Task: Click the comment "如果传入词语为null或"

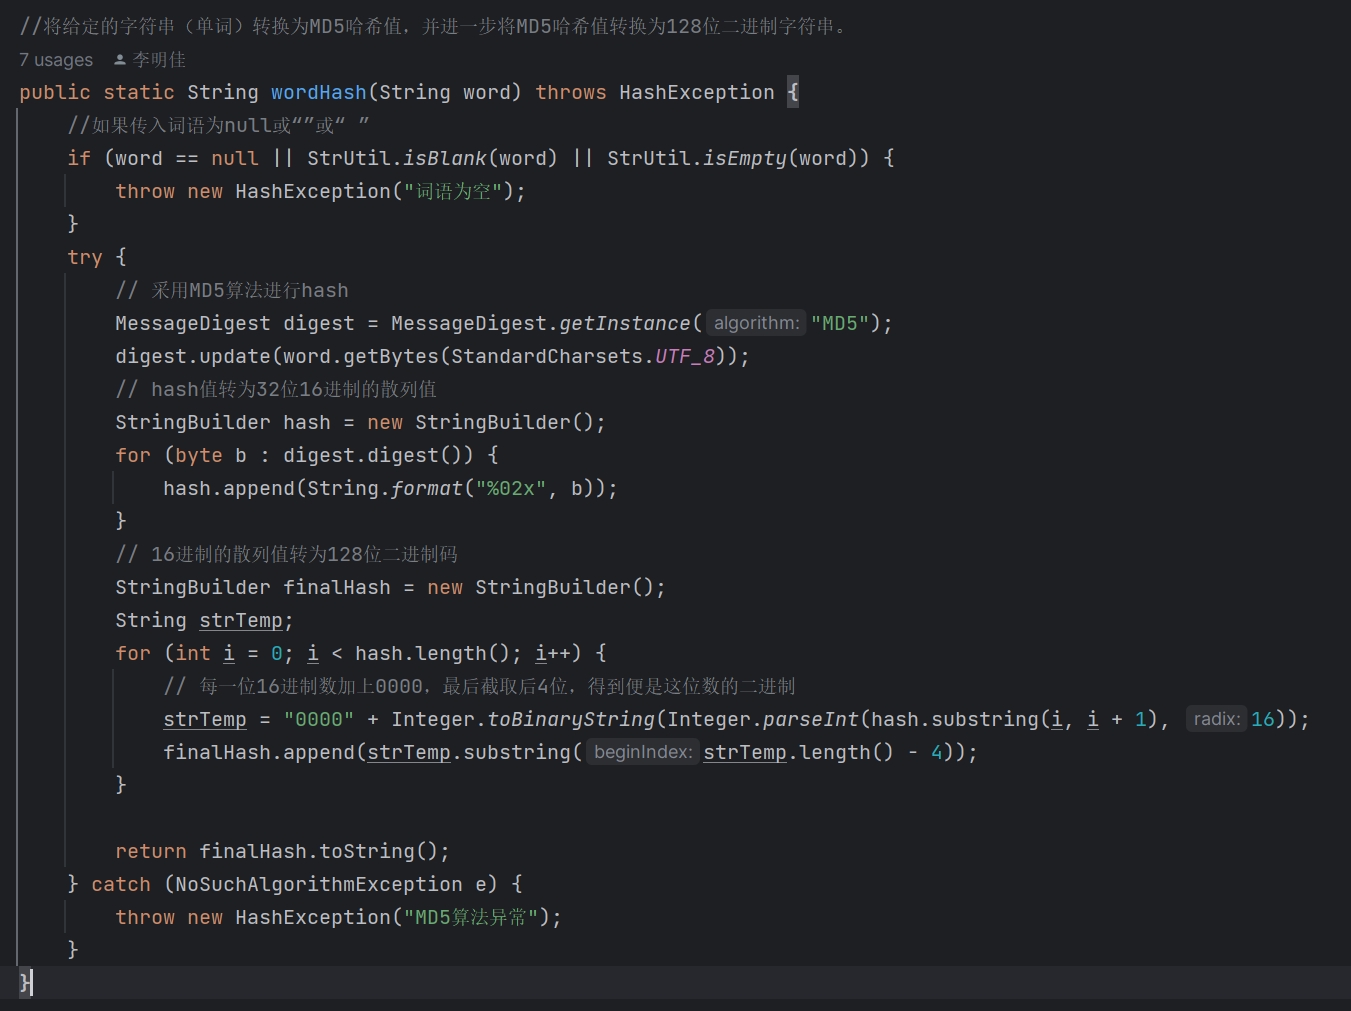Action: [x=218, y=125]
